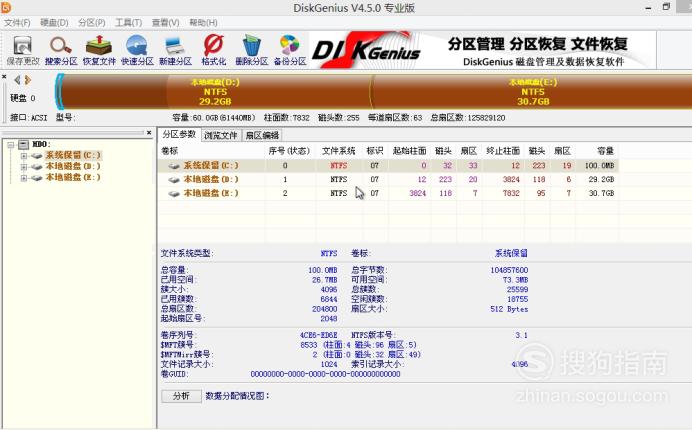Screen dimensions: 692x430
Task: Click capacity cell 29.2GB in table
Action: point(602,180)
